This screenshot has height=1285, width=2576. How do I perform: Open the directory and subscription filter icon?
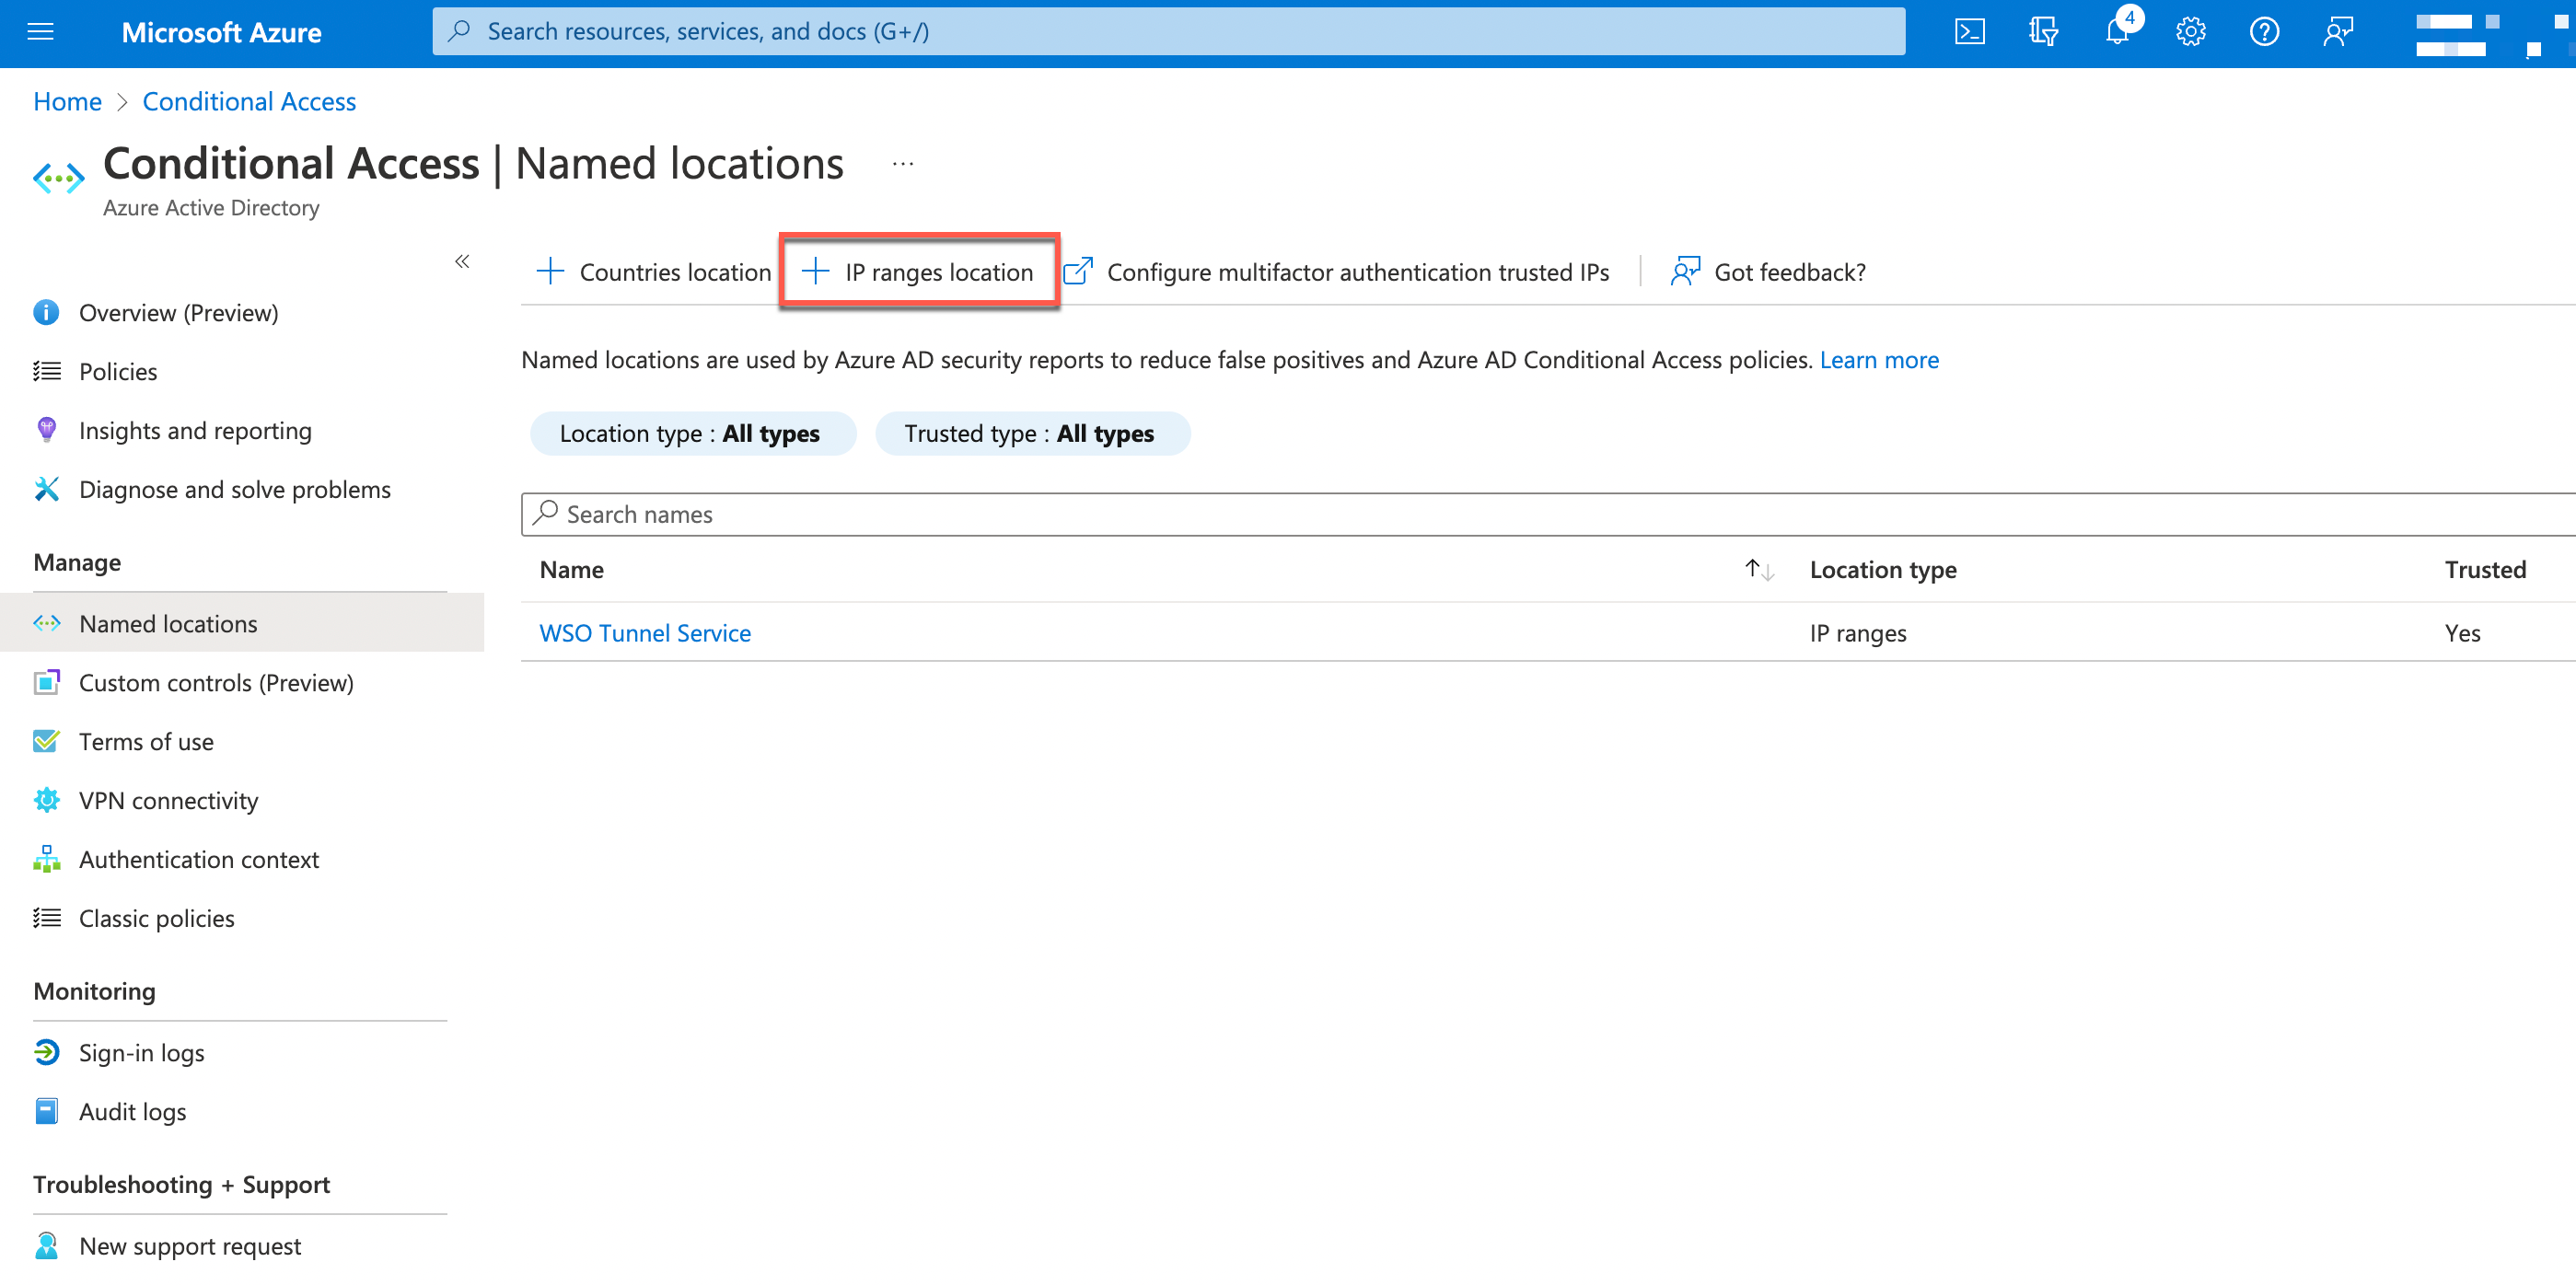[2044, 31]
